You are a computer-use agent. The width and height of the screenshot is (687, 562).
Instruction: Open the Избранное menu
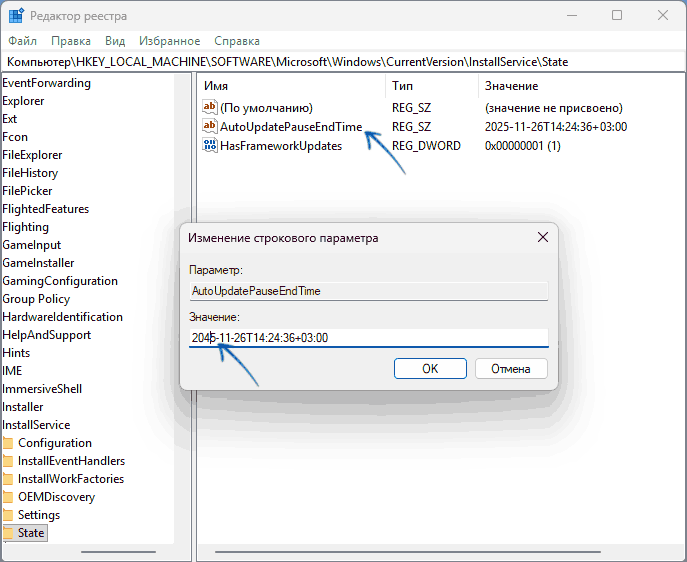click(x=170, y=41)
